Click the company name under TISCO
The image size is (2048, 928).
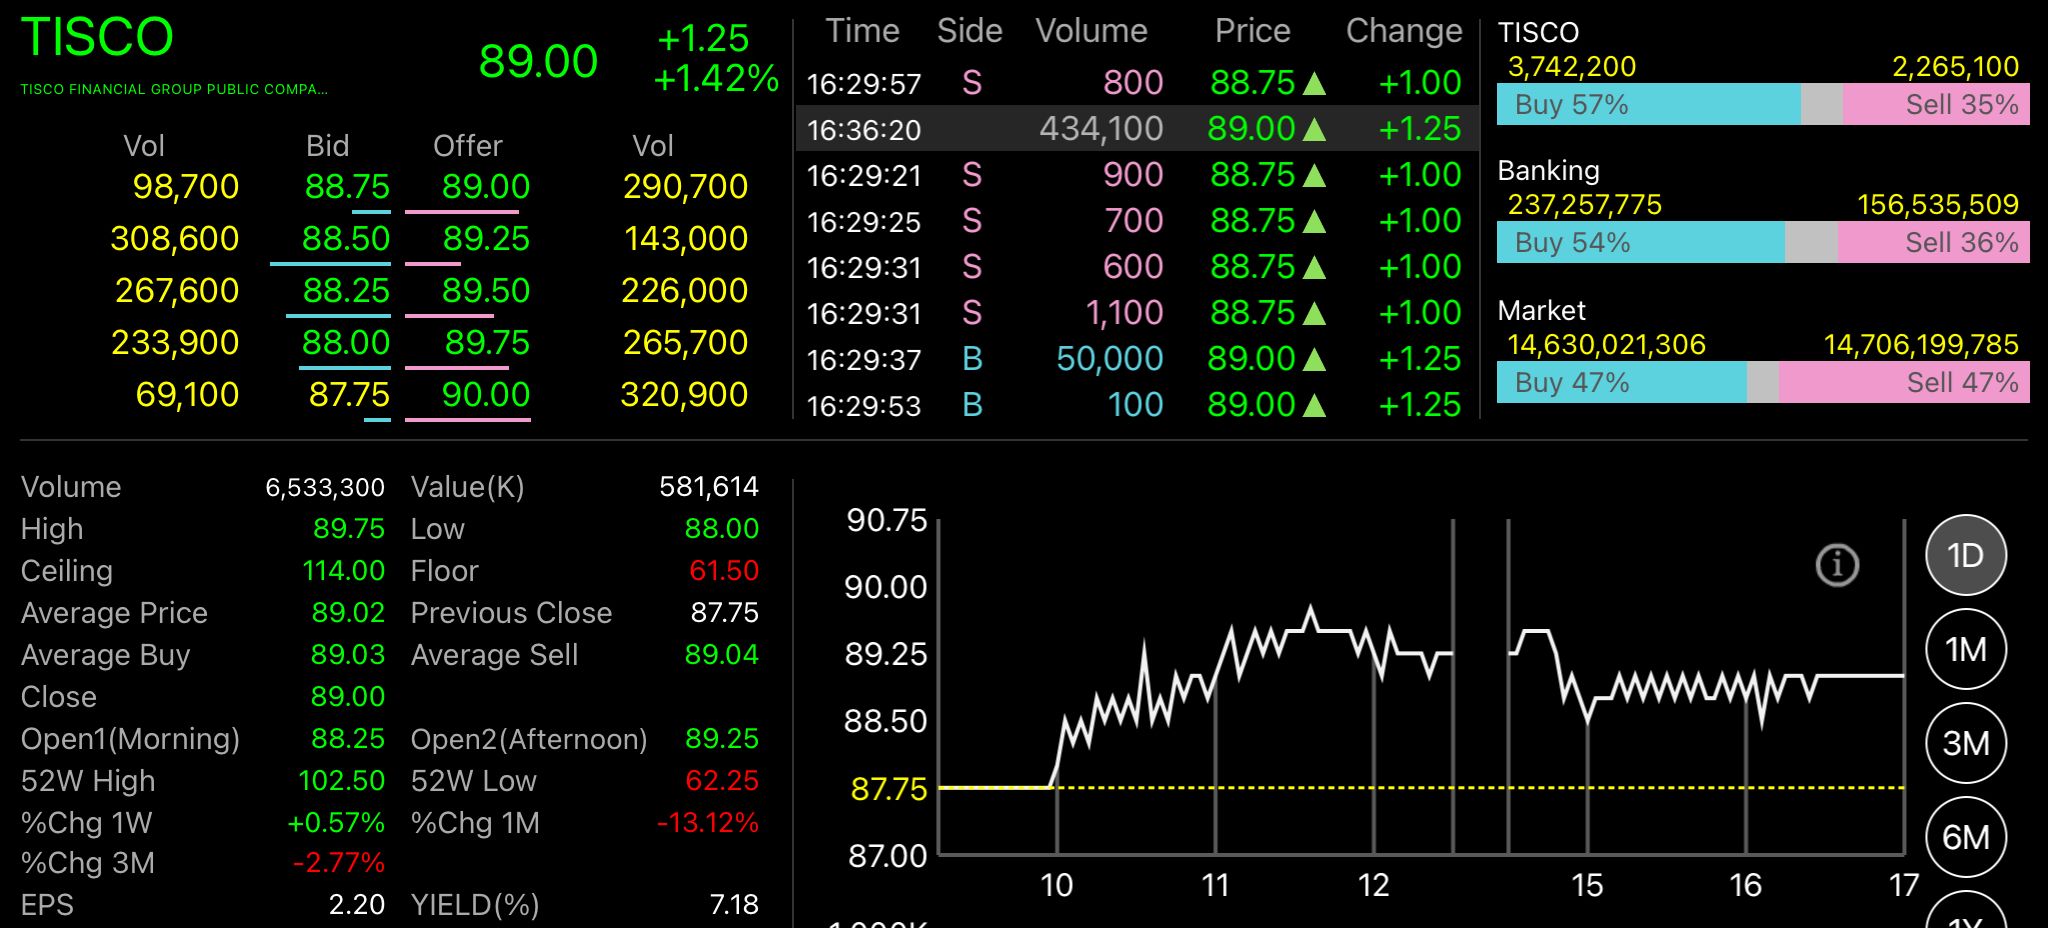pyautogui.click(x=174, y=89)
